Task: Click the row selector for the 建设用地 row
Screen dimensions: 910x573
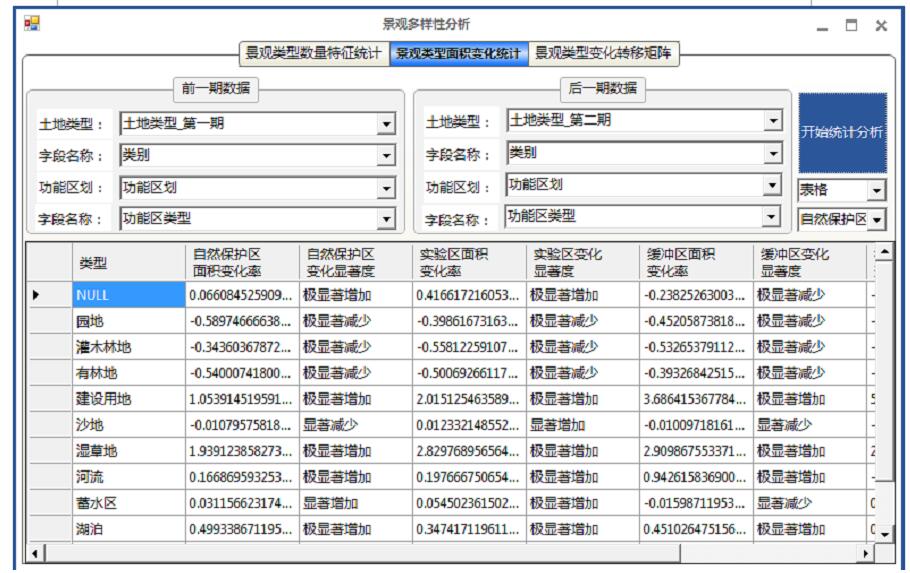Action: [x=49, y=399]
